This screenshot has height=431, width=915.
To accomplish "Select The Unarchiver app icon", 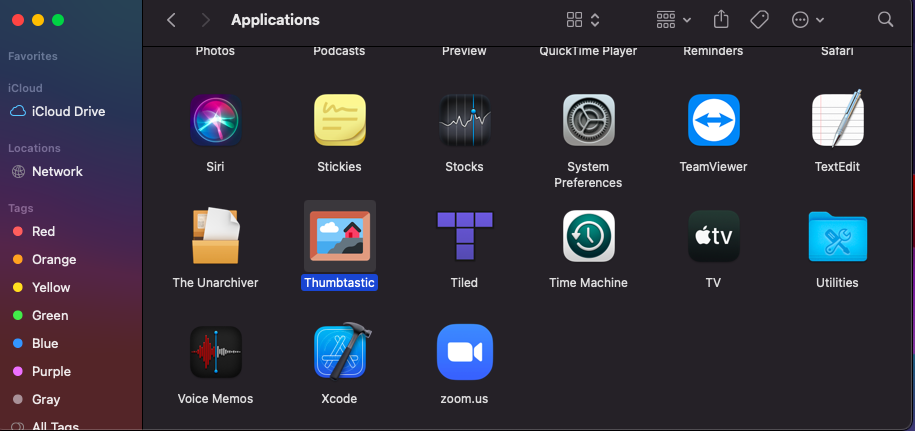I will coord(215,235).
